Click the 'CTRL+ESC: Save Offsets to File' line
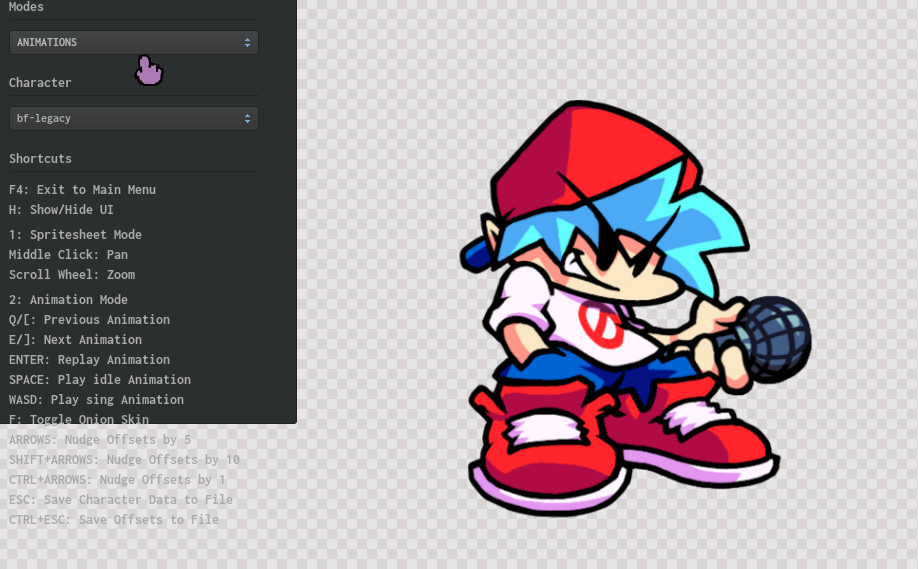The width and height of the screenshot is (918, 569). tap(114, 519)
